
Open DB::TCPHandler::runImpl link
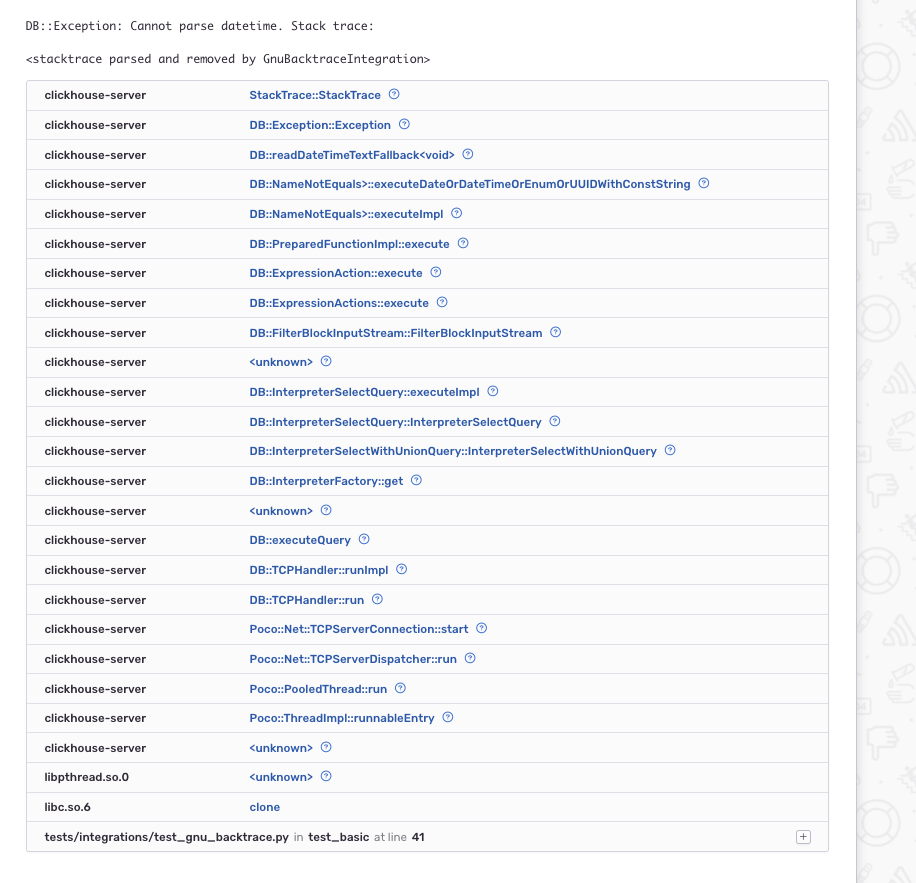pos(318,570)
